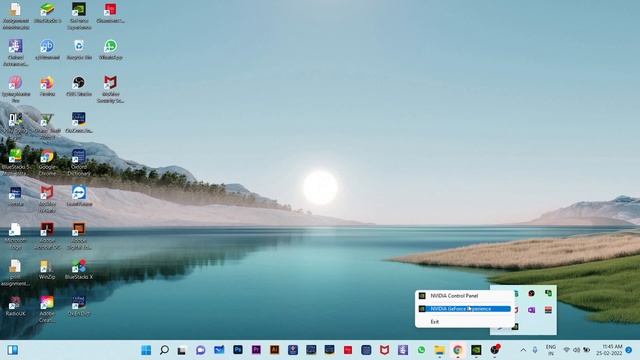This screenshot has width=640, height=360.
Task: Select the Oxford Dictionary desktop shortcut
Action: pos(79,162)
